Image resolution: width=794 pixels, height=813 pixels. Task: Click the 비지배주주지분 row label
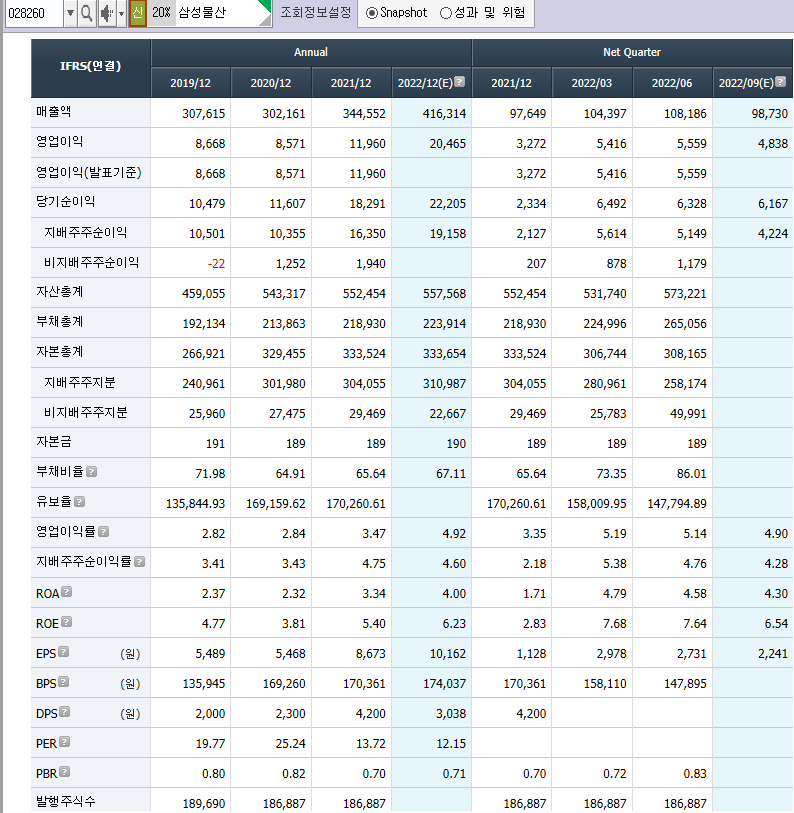coord(86,413)
